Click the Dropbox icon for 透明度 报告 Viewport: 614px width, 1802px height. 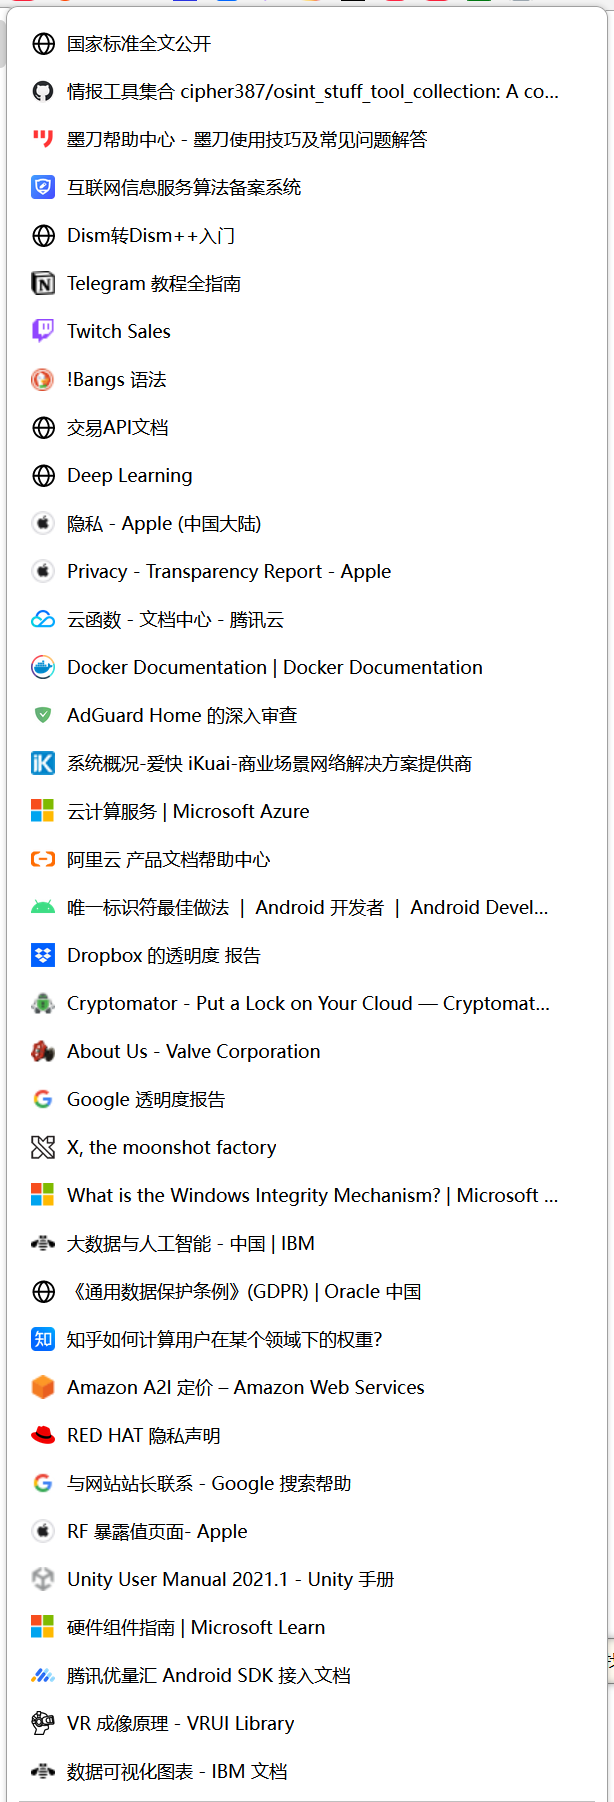[43, 956]
